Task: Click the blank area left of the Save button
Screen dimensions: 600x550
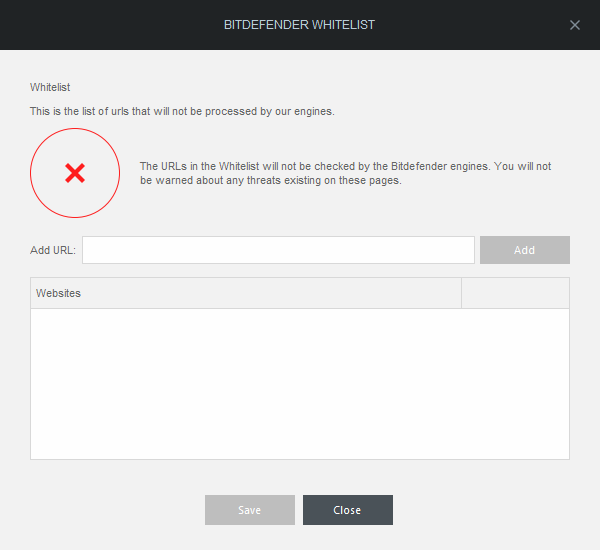Action: pyautogui.click(x=110, y=510)
